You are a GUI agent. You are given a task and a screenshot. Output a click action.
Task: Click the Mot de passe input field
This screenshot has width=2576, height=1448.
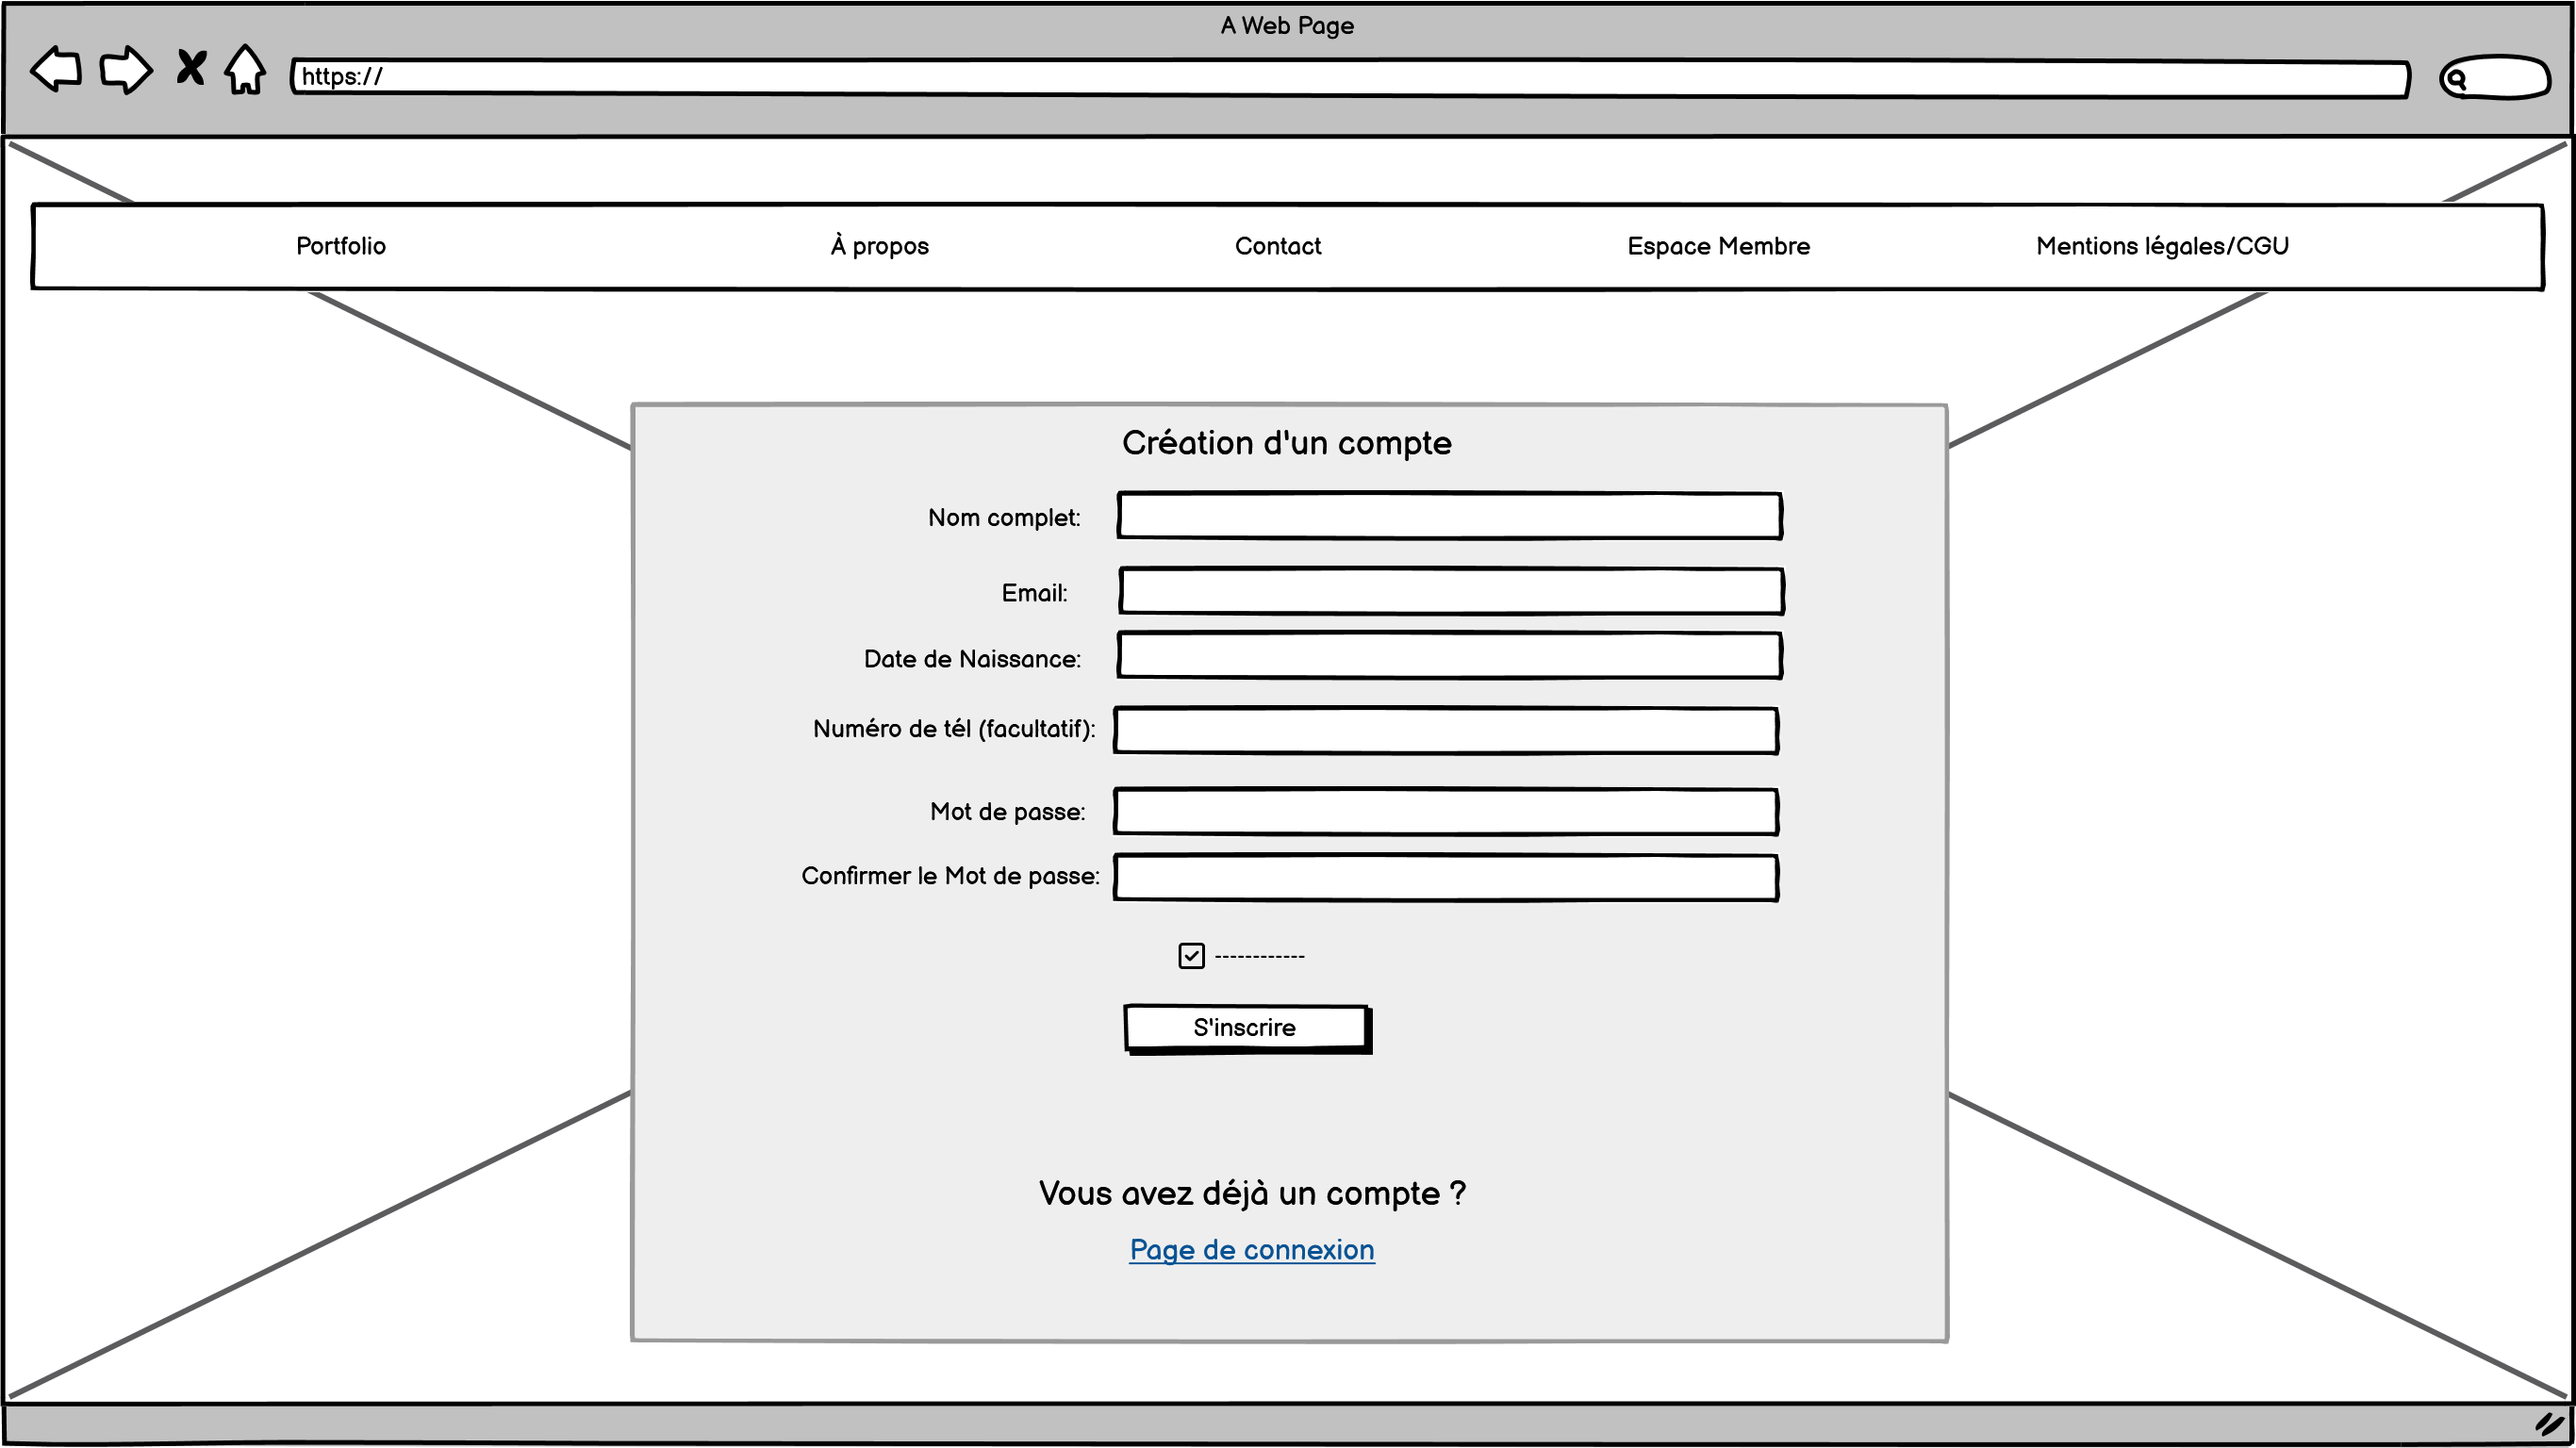pos(1446,811)
